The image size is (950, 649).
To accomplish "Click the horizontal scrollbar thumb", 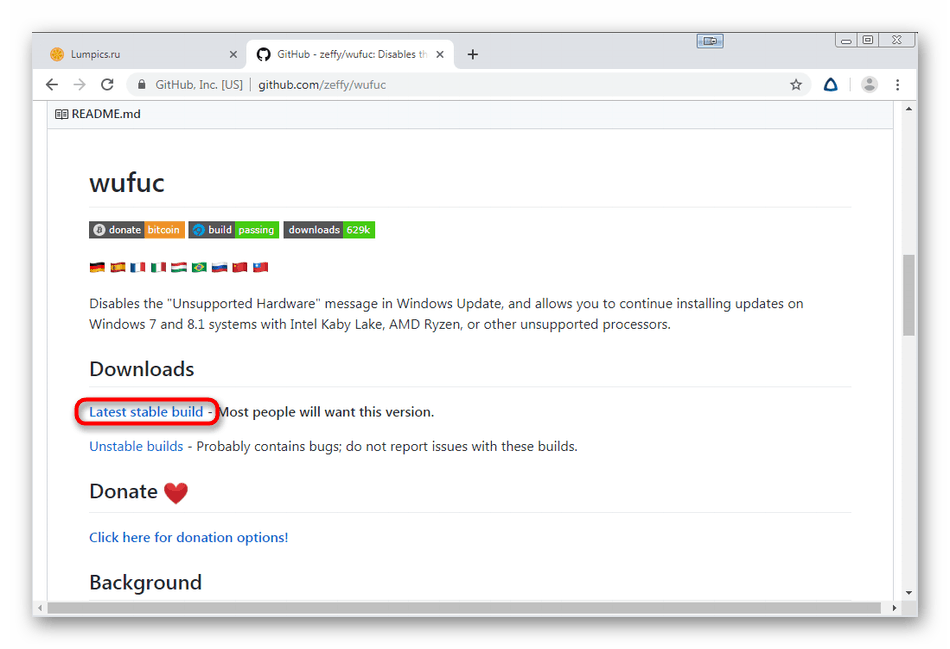I will (464, 608).
